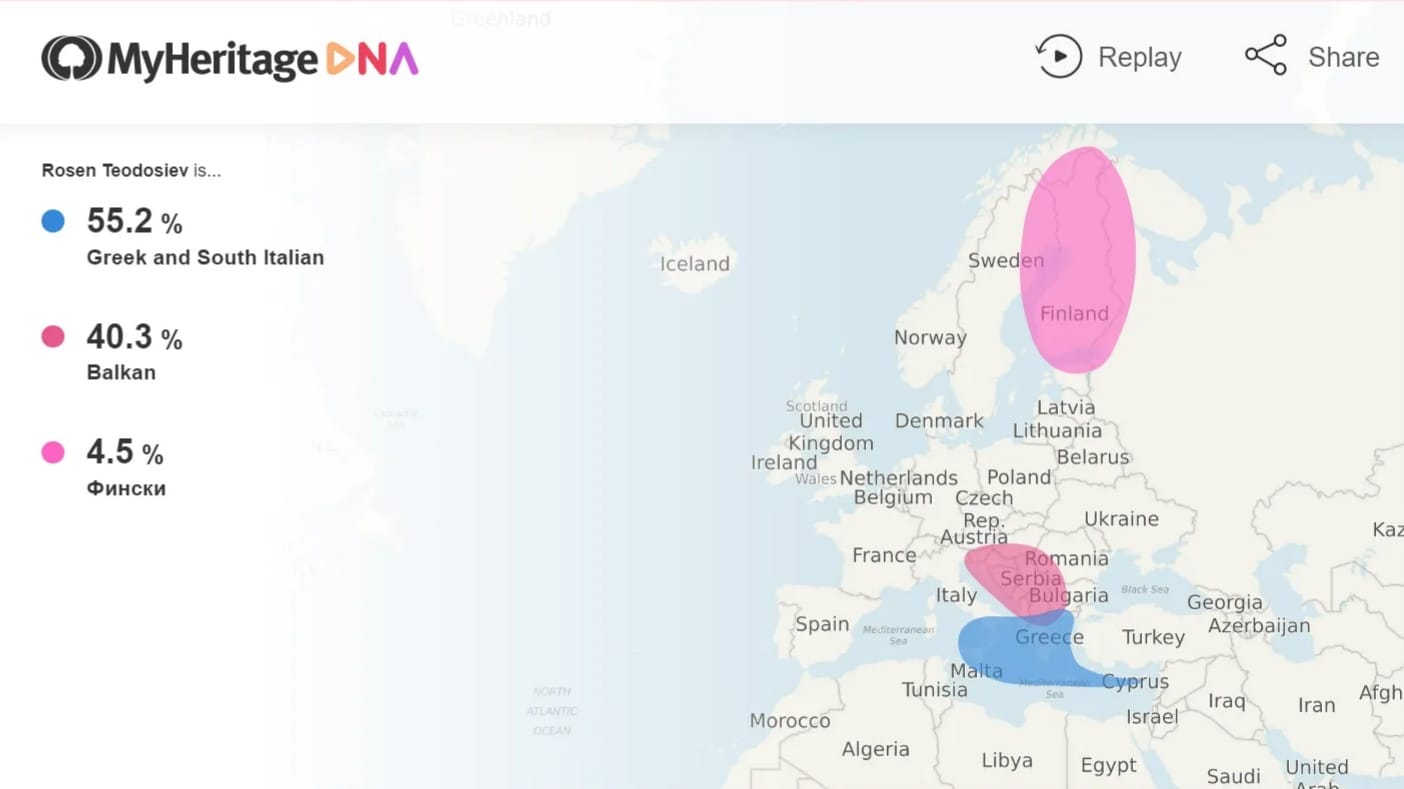Click the dark pink Balkan color dot
Screen dimensions: 1404x789
(x=53, y=337)
